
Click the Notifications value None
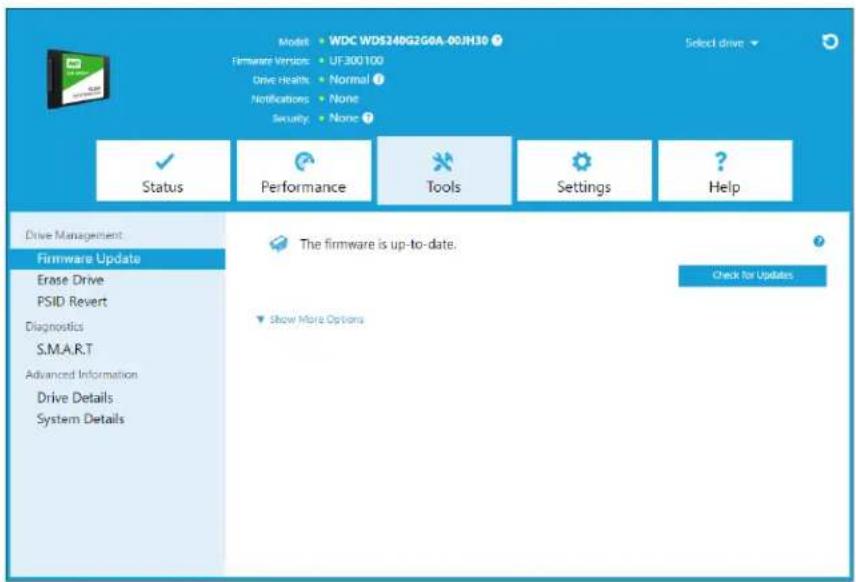tap(343, 99)
